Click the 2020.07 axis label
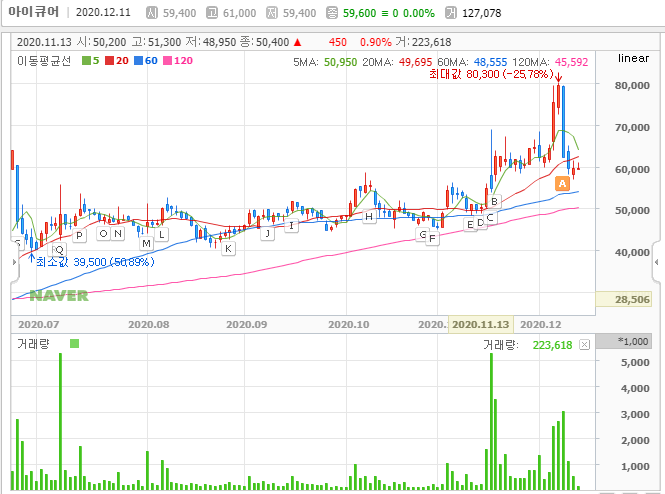Viewport: 665px width, 494px height. [39, 325]
